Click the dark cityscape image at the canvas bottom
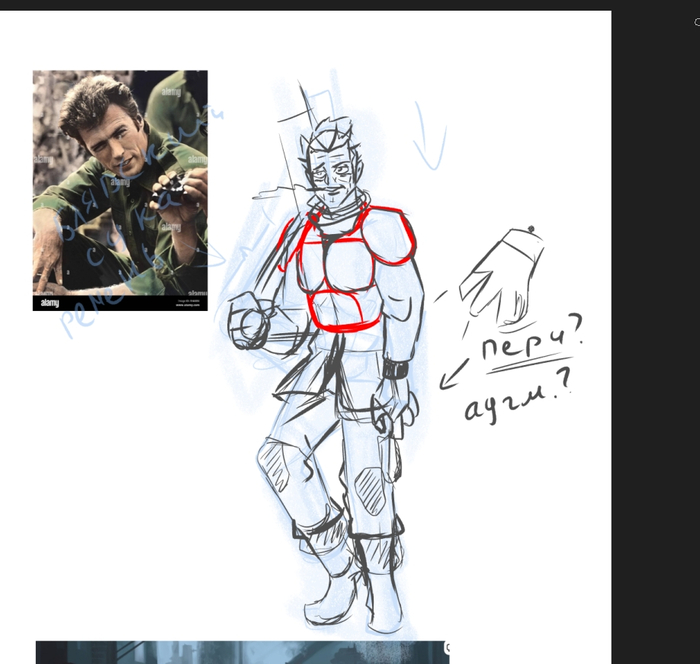Image resolution: width=700 pixels, height=664 pixels. (x=242, y=652)
